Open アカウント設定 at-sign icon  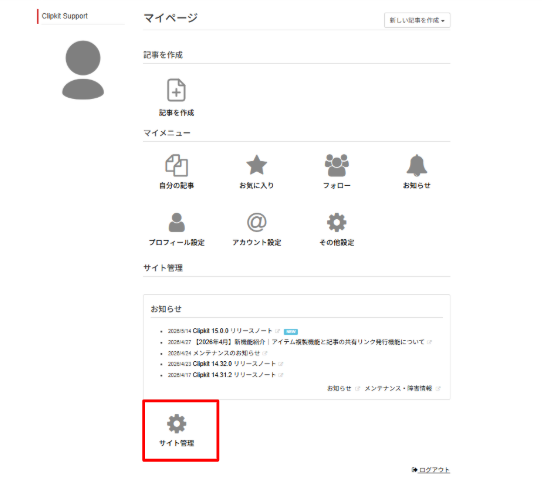pos(256,222)
